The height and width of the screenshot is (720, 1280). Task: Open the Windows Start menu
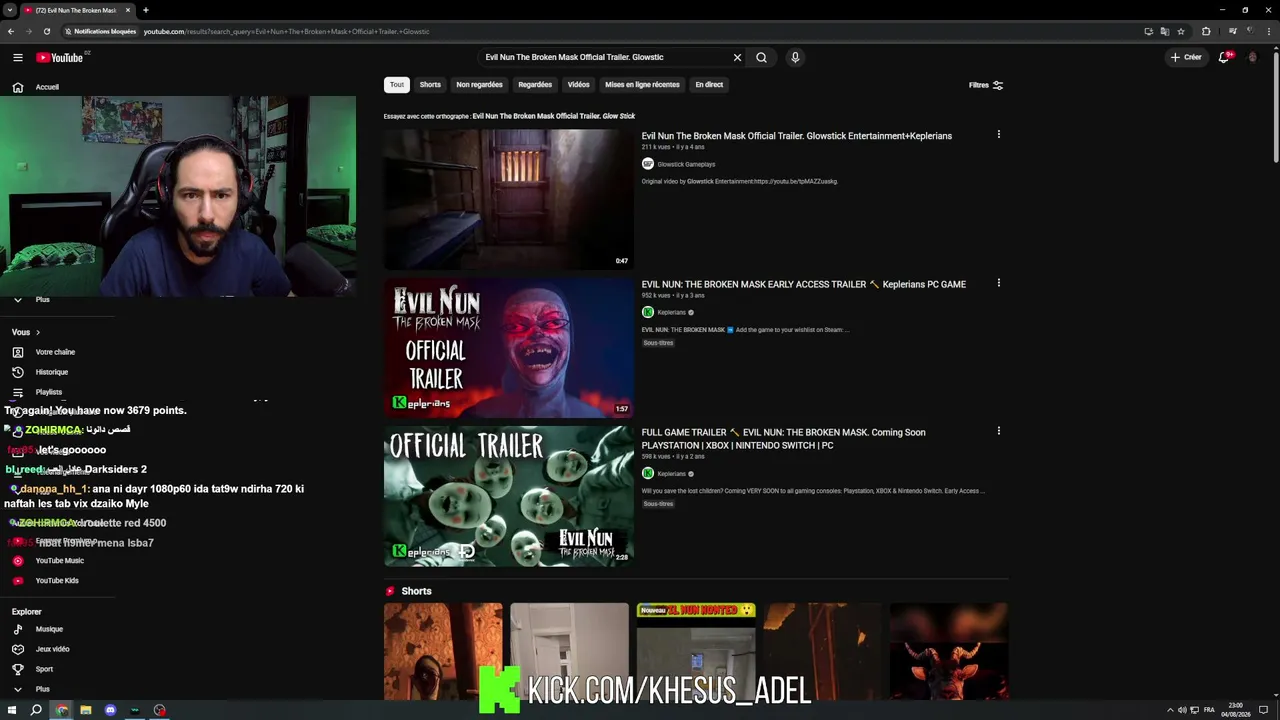(12, 710)
